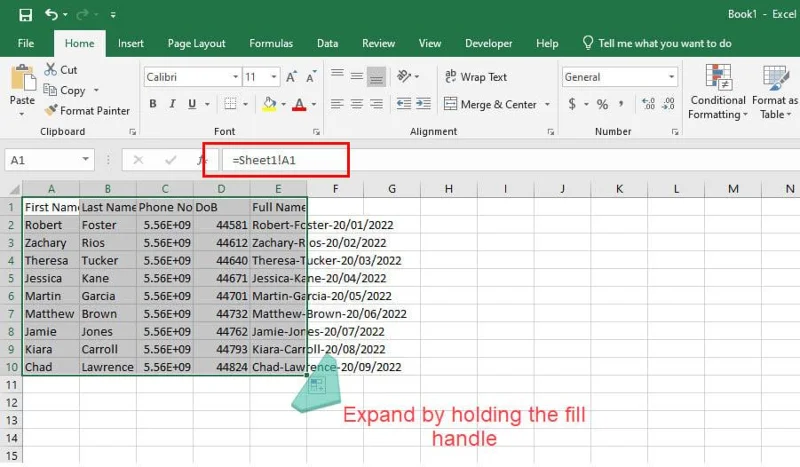The image size is (800, 467).
Task: Open the Developer tab
Action: click(x=488, y=43)
